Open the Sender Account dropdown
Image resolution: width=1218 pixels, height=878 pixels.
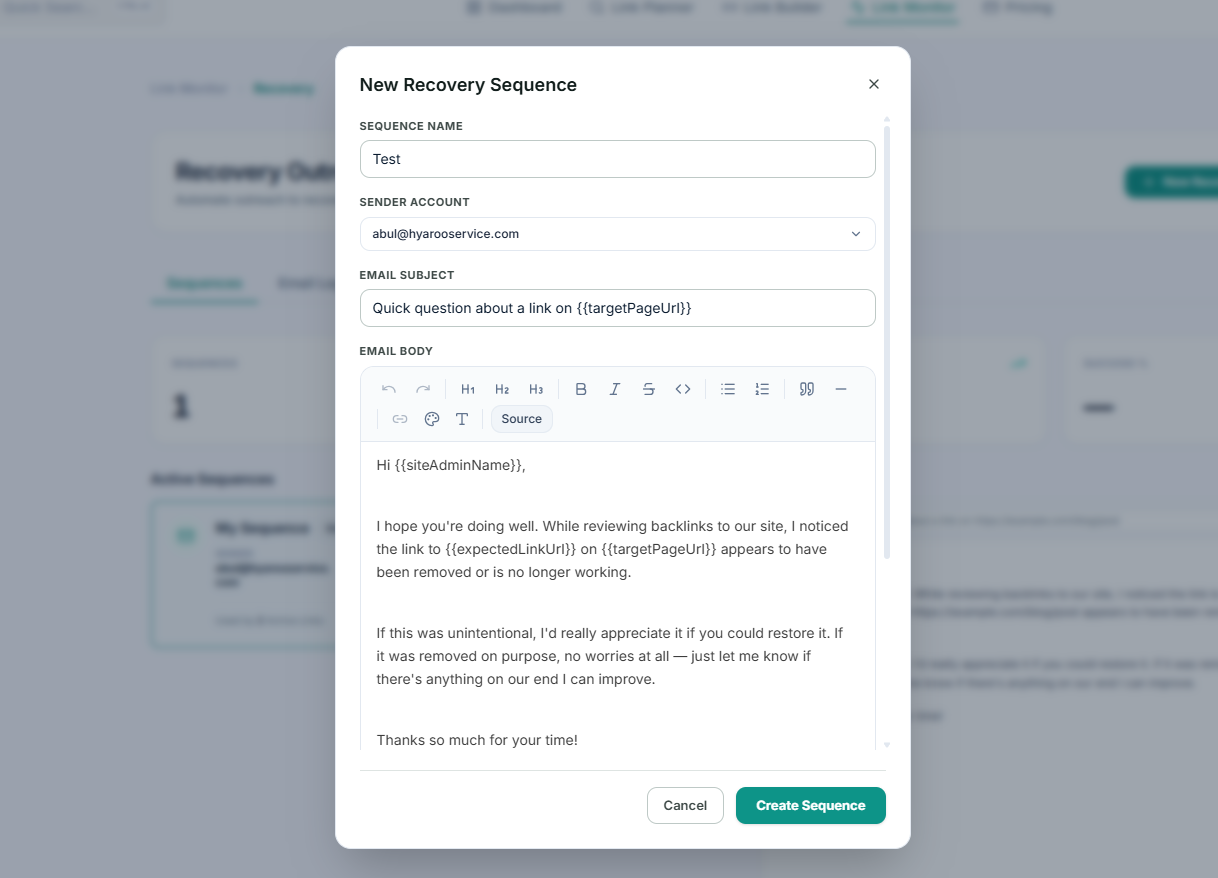617,234
